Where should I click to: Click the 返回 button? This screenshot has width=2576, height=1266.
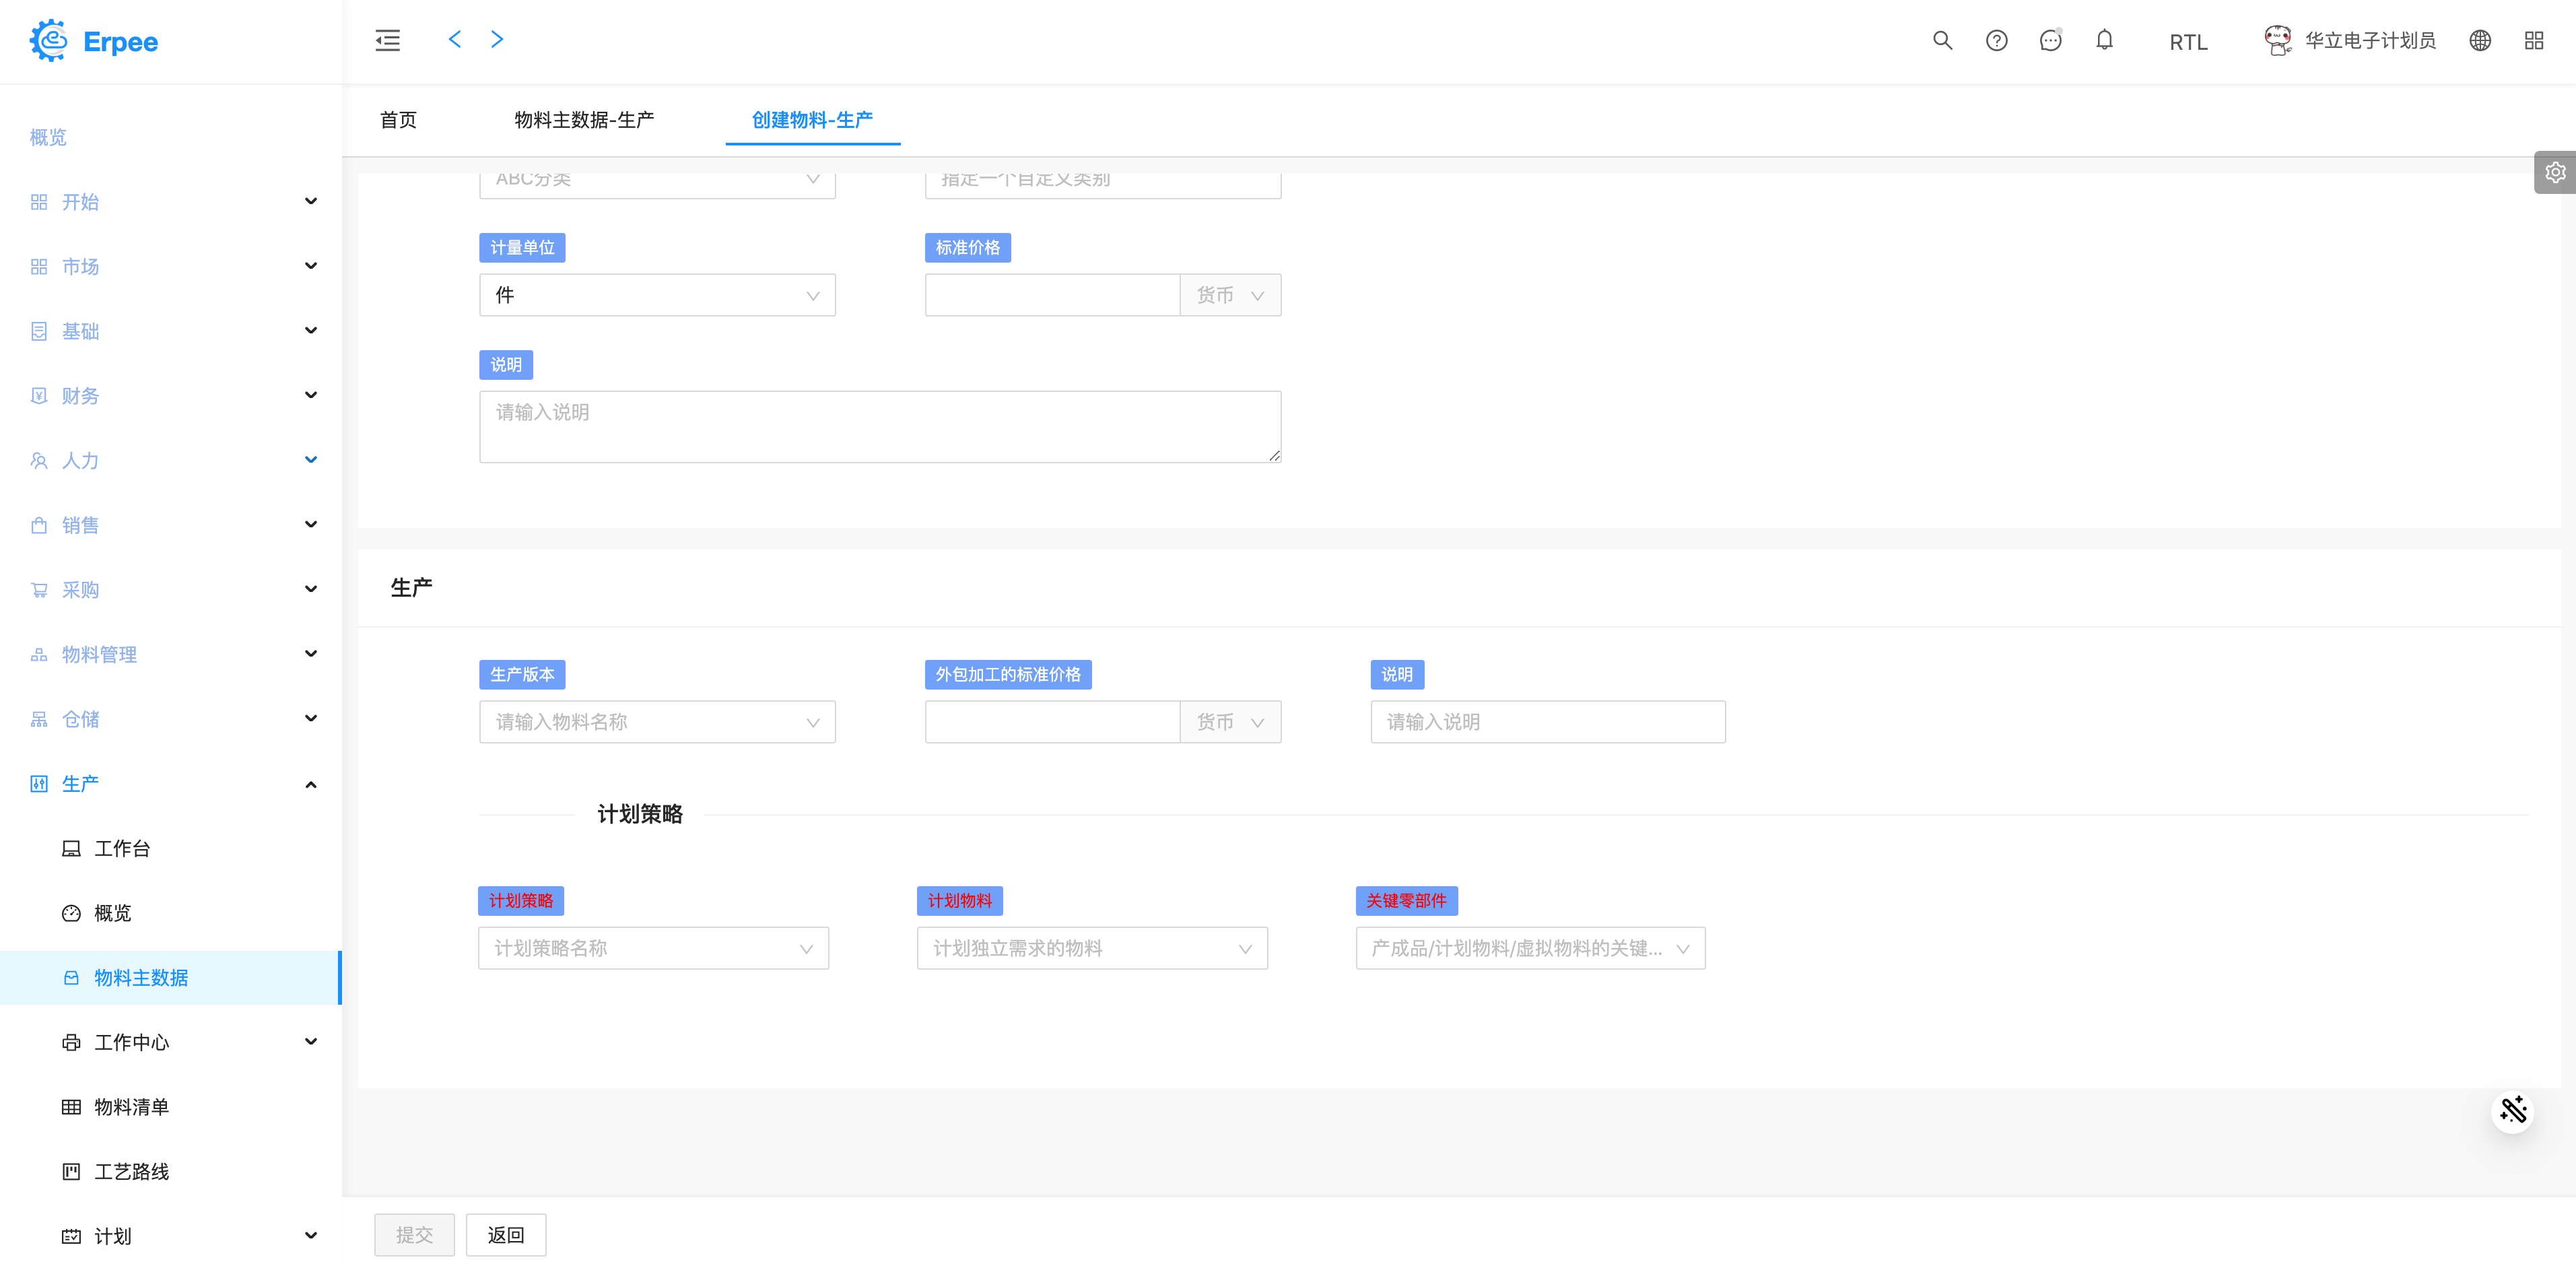click(506, 1235)
